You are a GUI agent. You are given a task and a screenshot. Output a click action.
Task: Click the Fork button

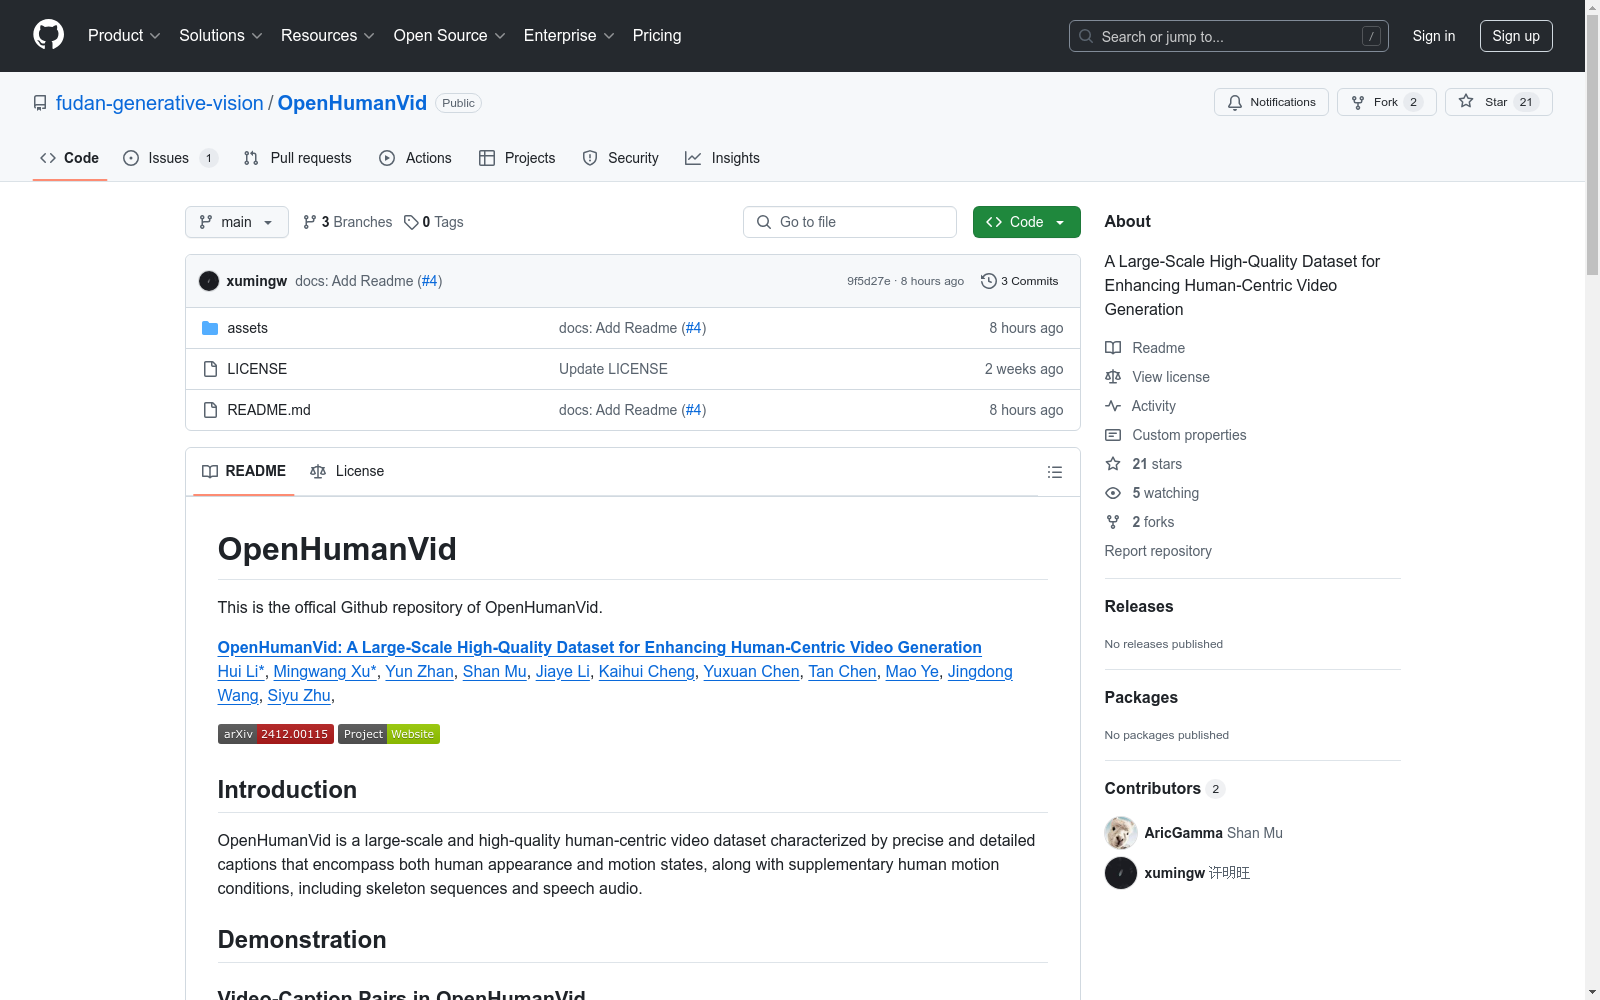pos(1386,102)
